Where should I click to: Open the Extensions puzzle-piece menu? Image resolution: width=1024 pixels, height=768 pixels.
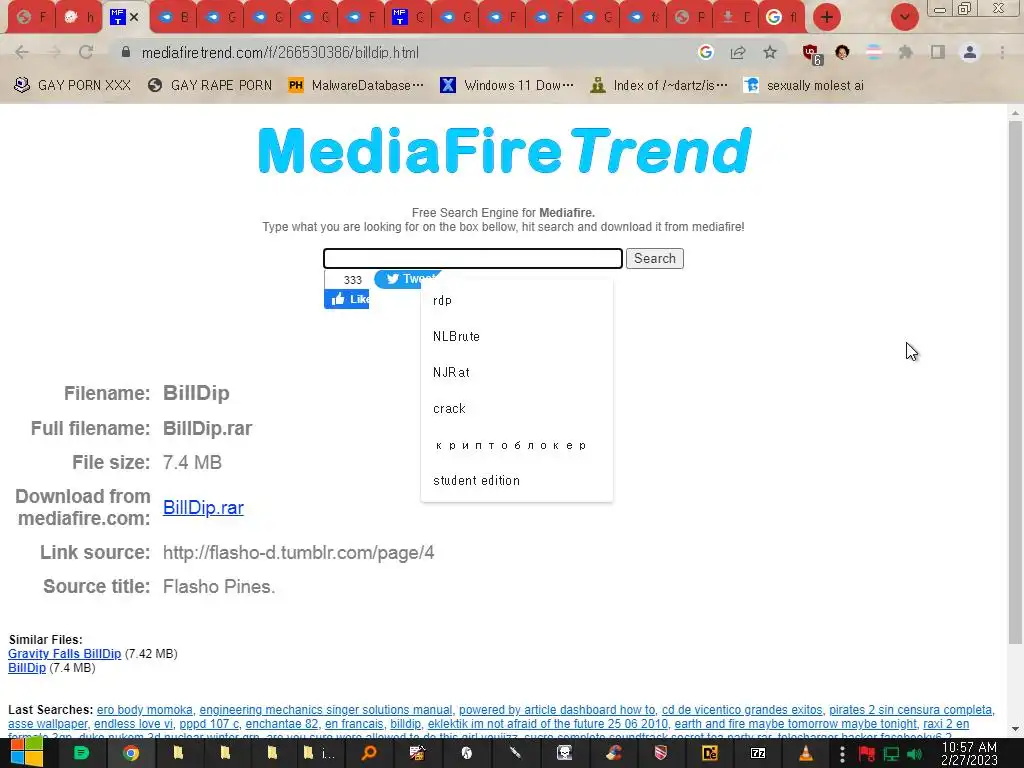point(905,52)
